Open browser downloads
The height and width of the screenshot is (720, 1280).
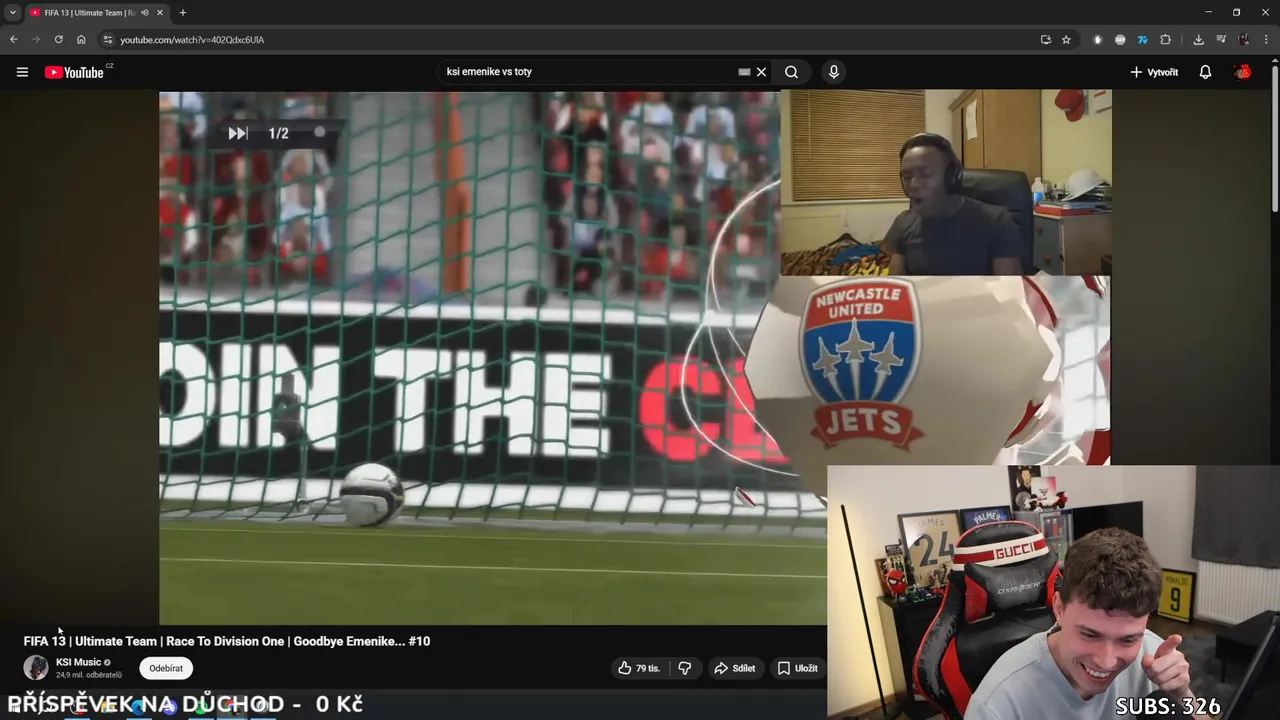click(x=1198, y=40)
